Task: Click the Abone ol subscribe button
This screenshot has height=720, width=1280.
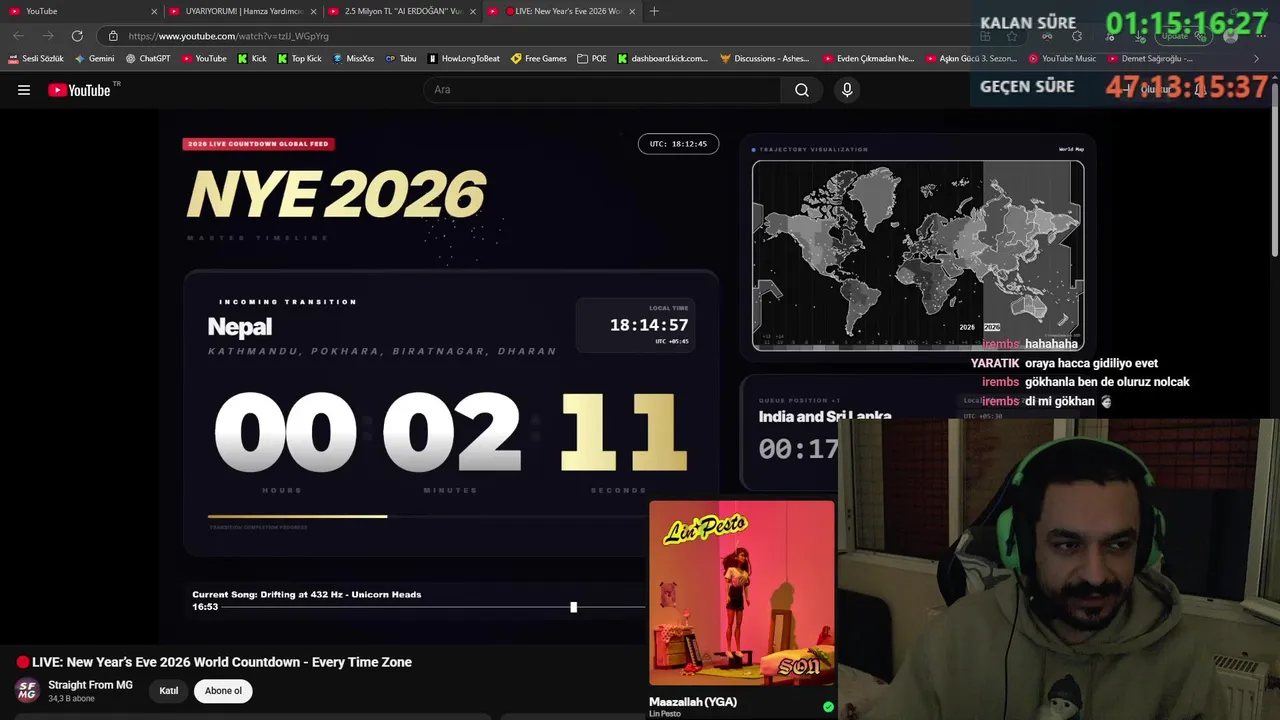Action: (x=223, y=691)
